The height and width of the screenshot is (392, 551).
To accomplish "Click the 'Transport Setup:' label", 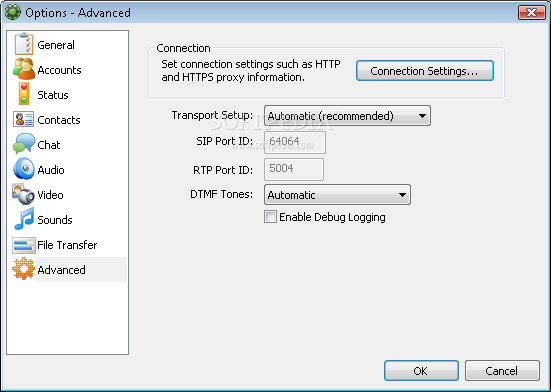I will tap(212, 115).
